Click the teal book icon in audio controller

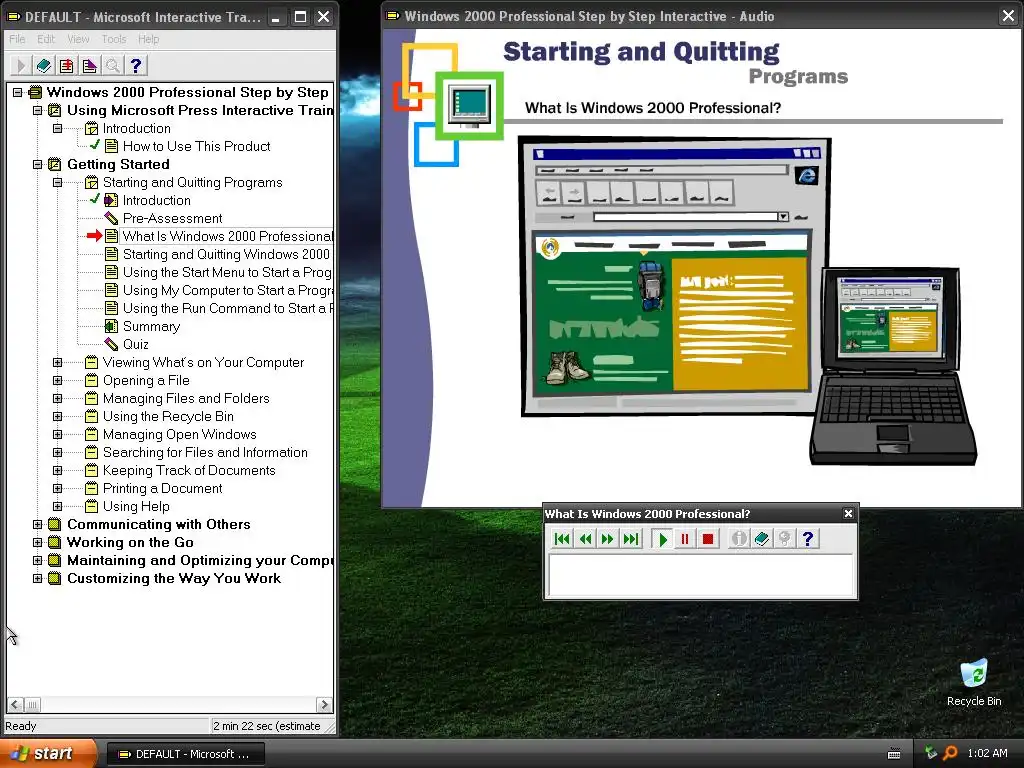click(x=761, y=539)
